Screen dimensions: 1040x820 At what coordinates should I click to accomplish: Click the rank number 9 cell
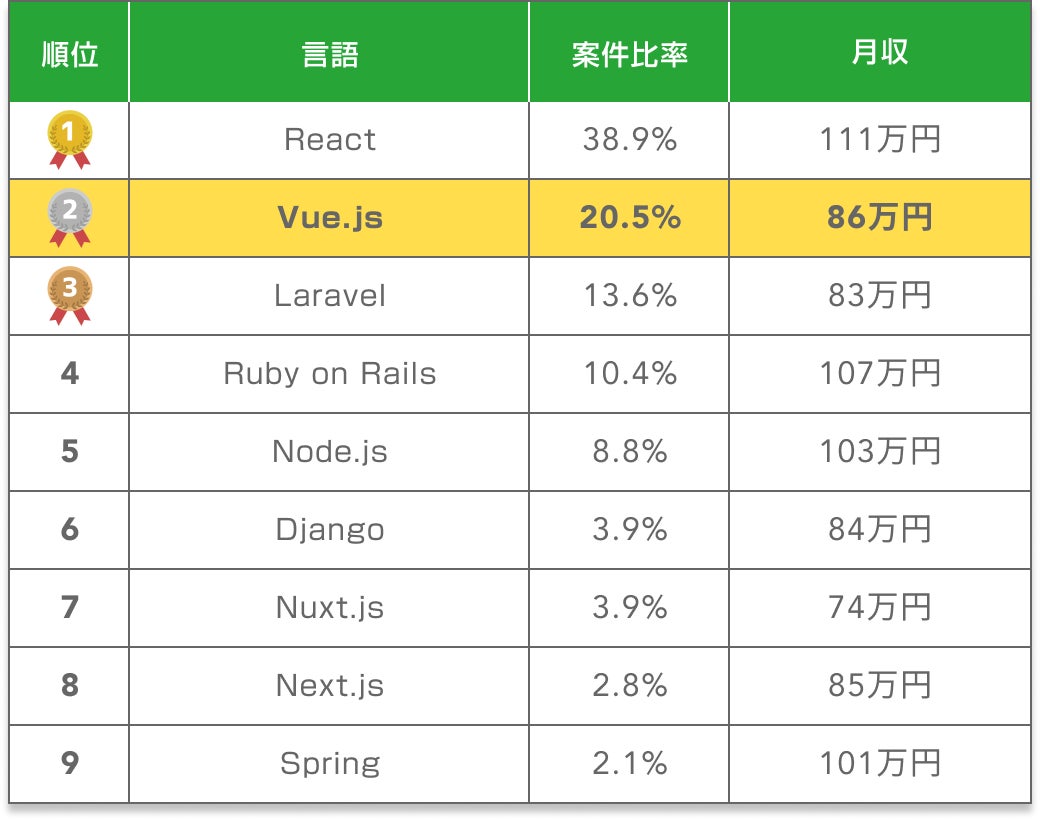coord(69,764)
